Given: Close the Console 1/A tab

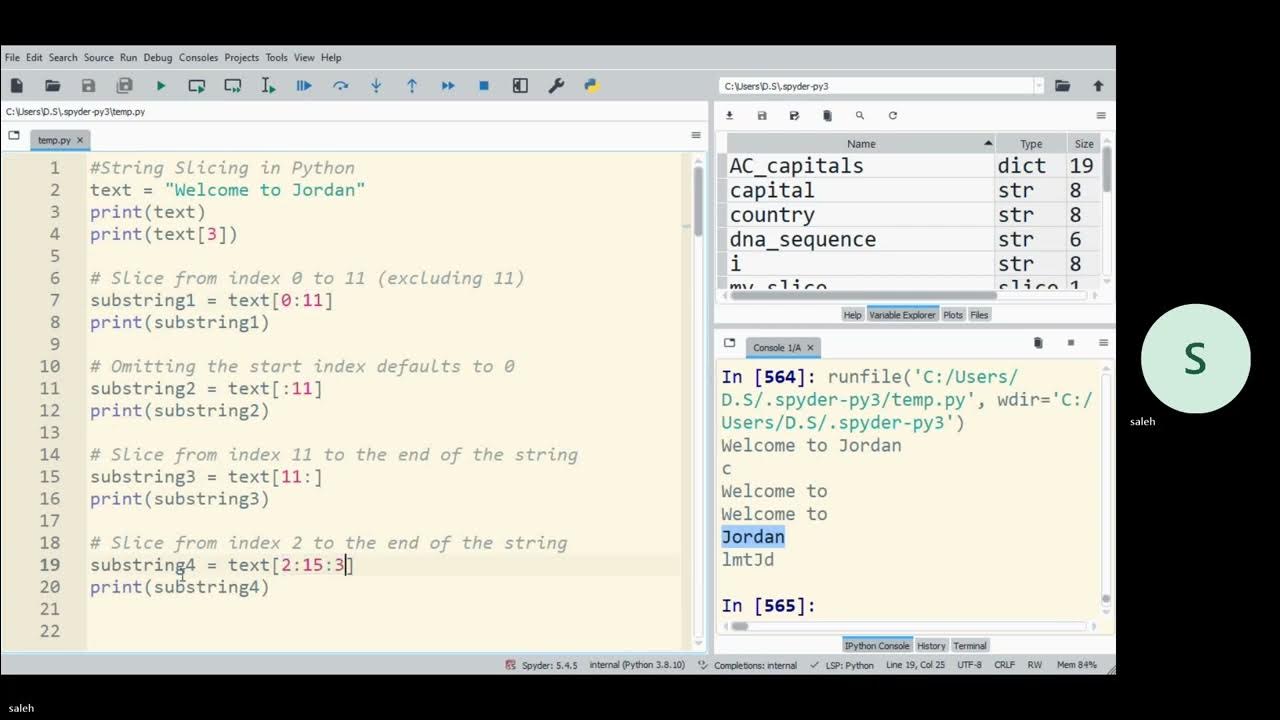Looking at the screenshot, I should tap(810, 348).
